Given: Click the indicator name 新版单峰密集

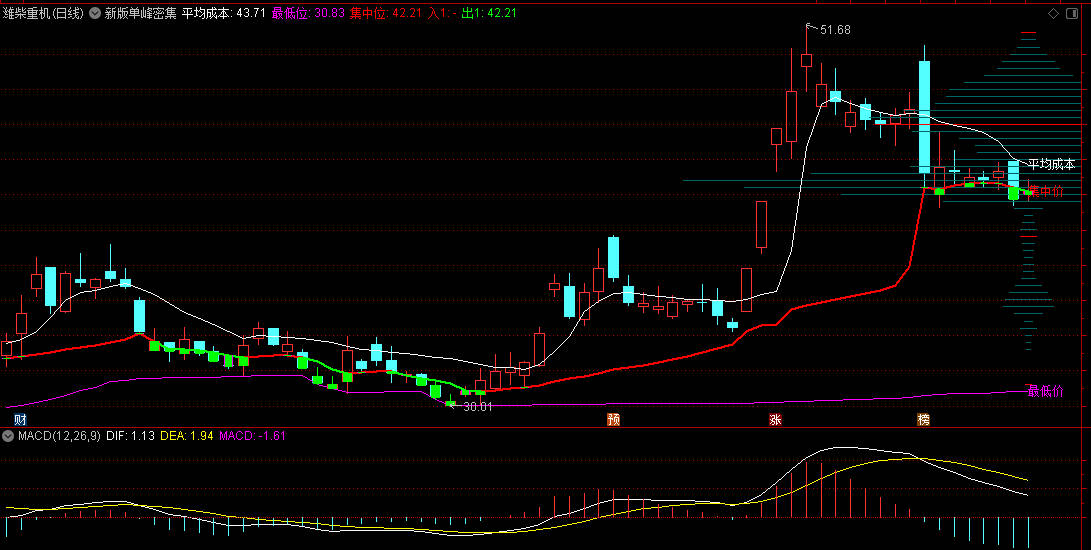Looking at the screenshot, I should click(140, 13).
